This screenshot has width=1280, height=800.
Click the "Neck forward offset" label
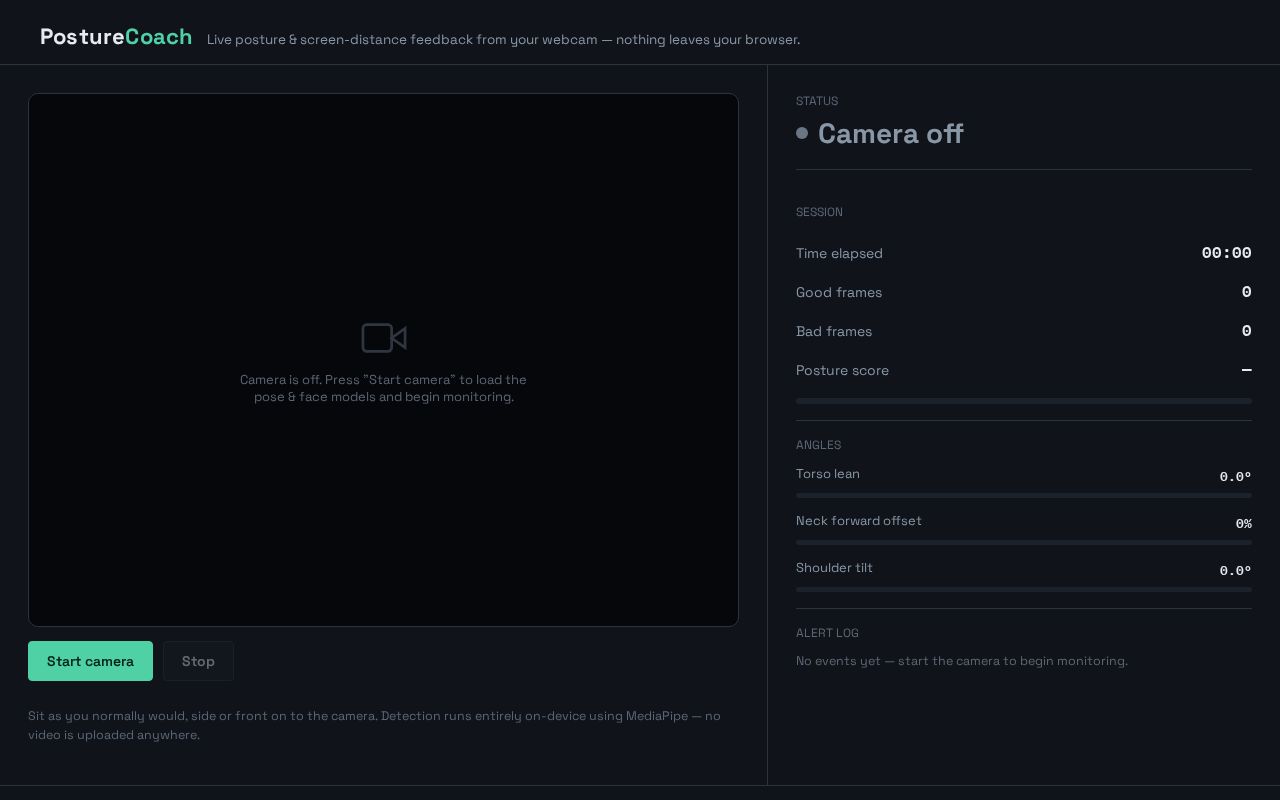click(859, 521)
